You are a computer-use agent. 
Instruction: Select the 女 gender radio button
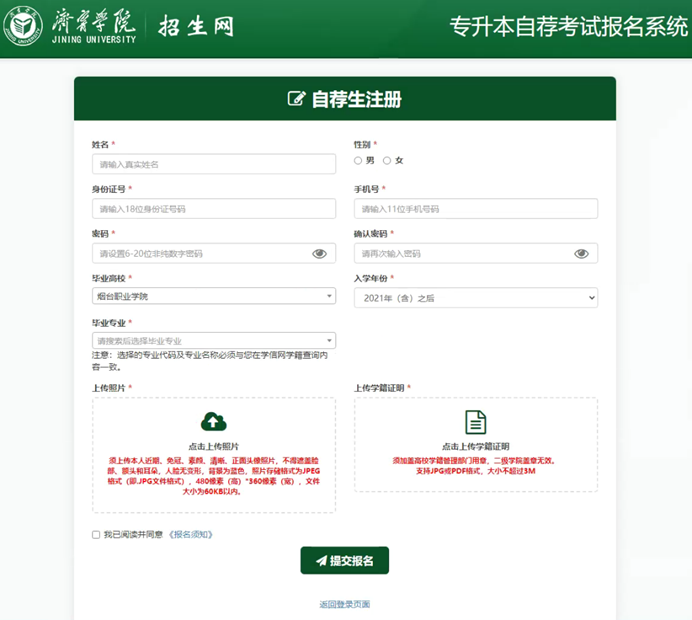tap(388, 161)
